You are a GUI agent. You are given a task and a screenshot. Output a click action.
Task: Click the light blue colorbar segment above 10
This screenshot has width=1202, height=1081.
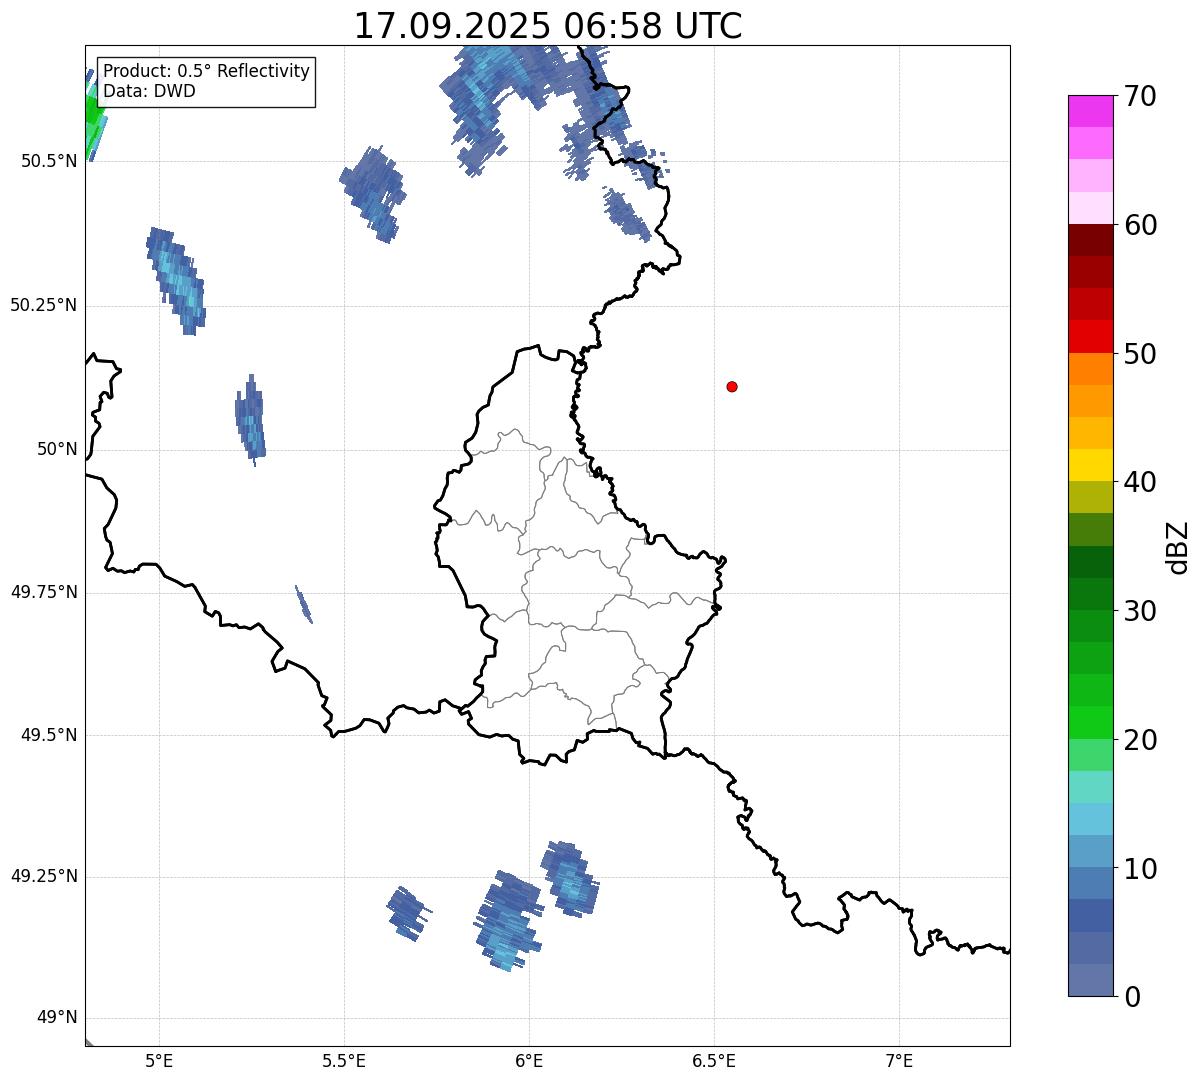click(x=1090, y=851)
